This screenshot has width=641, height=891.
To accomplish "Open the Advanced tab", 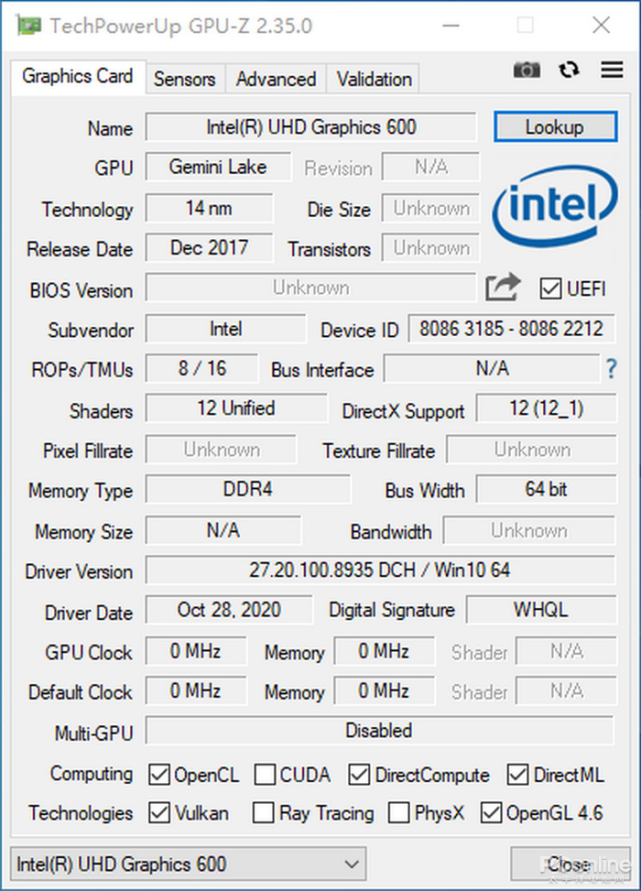I will (276, 79).
